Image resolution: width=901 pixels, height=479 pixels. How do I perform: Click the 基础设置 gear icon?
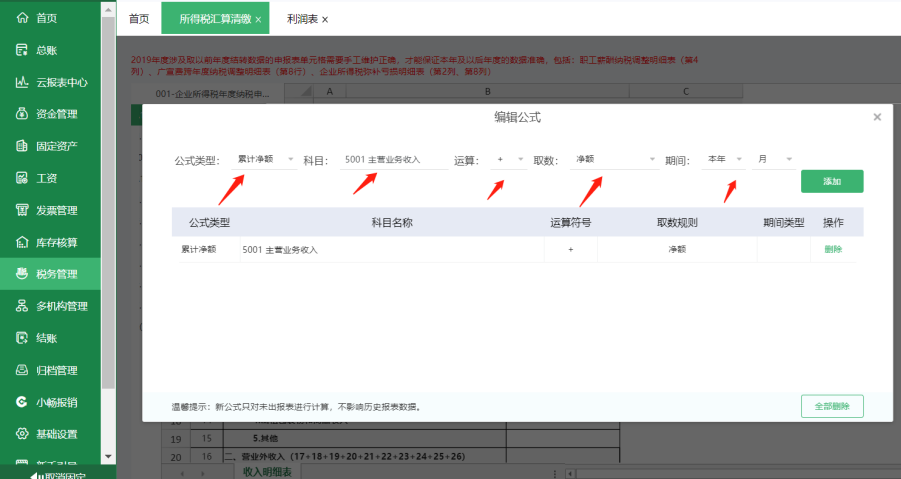click(21, 434)
